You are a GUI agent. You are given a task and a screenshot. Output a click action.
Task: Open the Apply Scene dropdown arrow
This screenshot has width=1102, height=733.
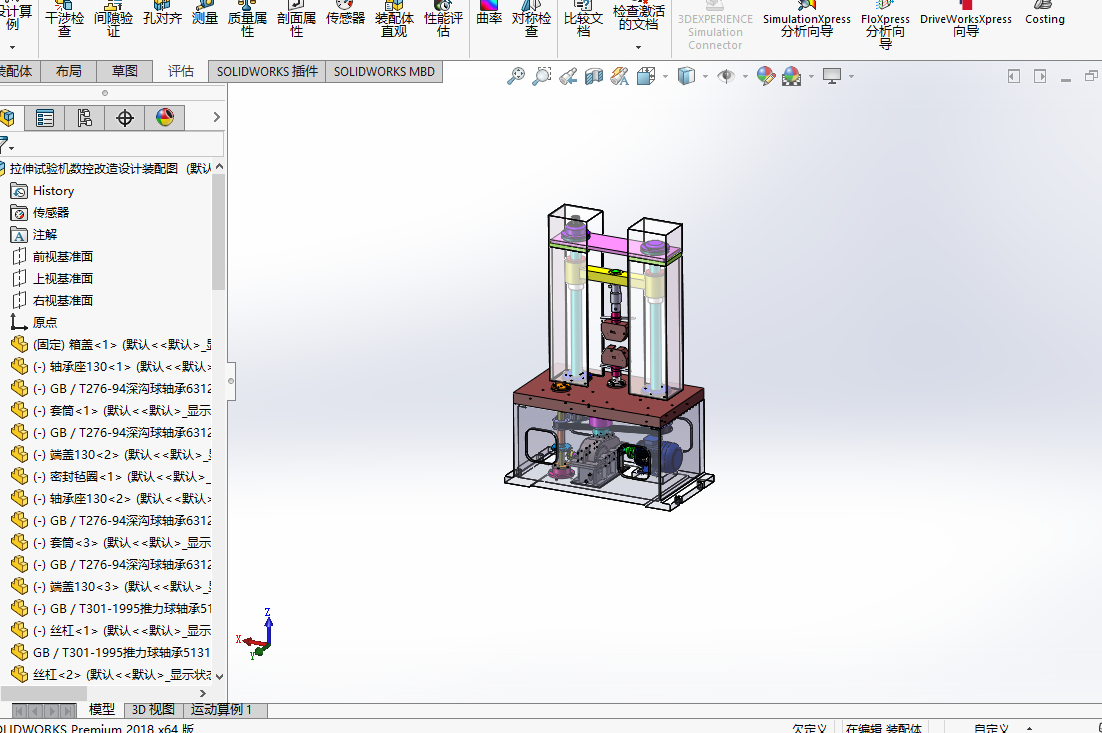[x=811, y=76]
